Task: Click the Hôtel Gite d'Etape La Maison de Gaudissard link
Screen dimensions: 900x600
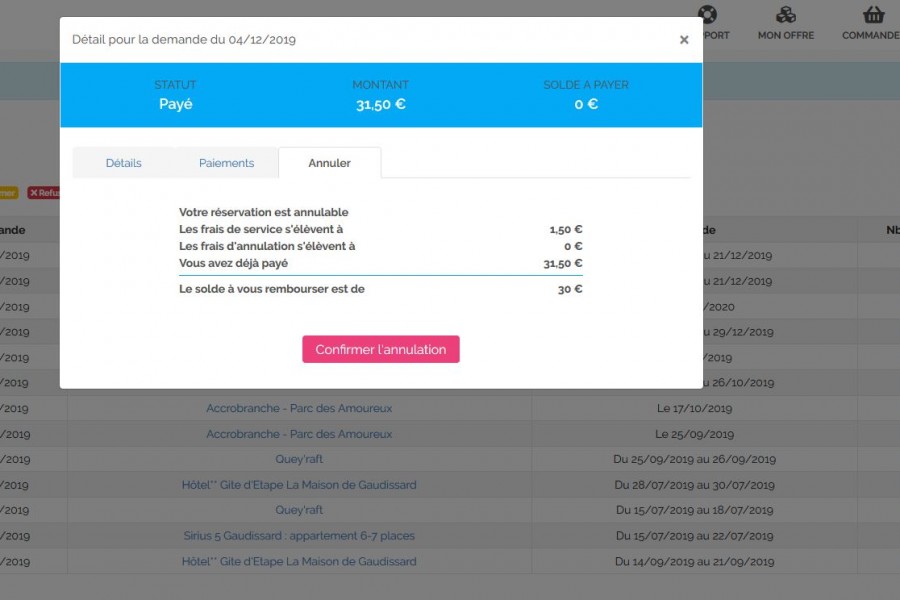Action: tap(298, 484)
